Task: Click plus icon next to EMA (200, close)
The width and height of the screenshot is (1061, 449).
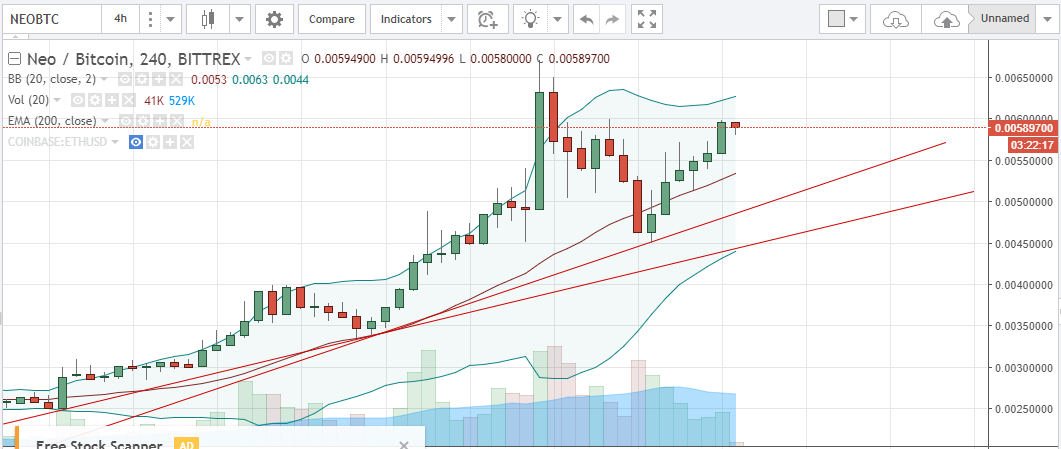Action: coord(160,121)
